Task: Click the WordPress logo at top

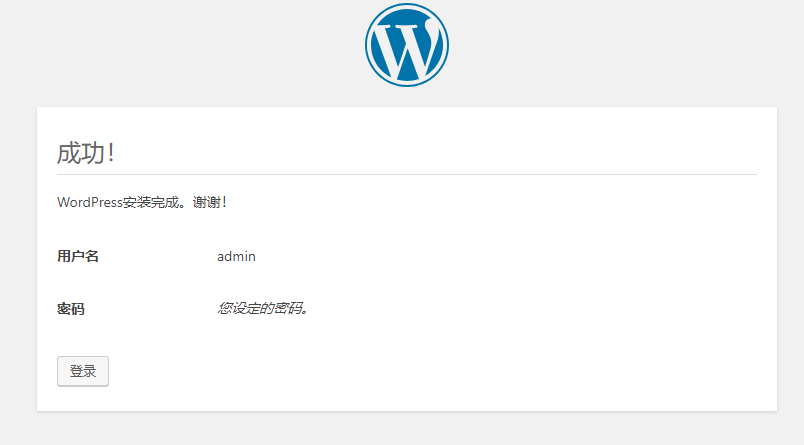Action: (x=407, y=45)
